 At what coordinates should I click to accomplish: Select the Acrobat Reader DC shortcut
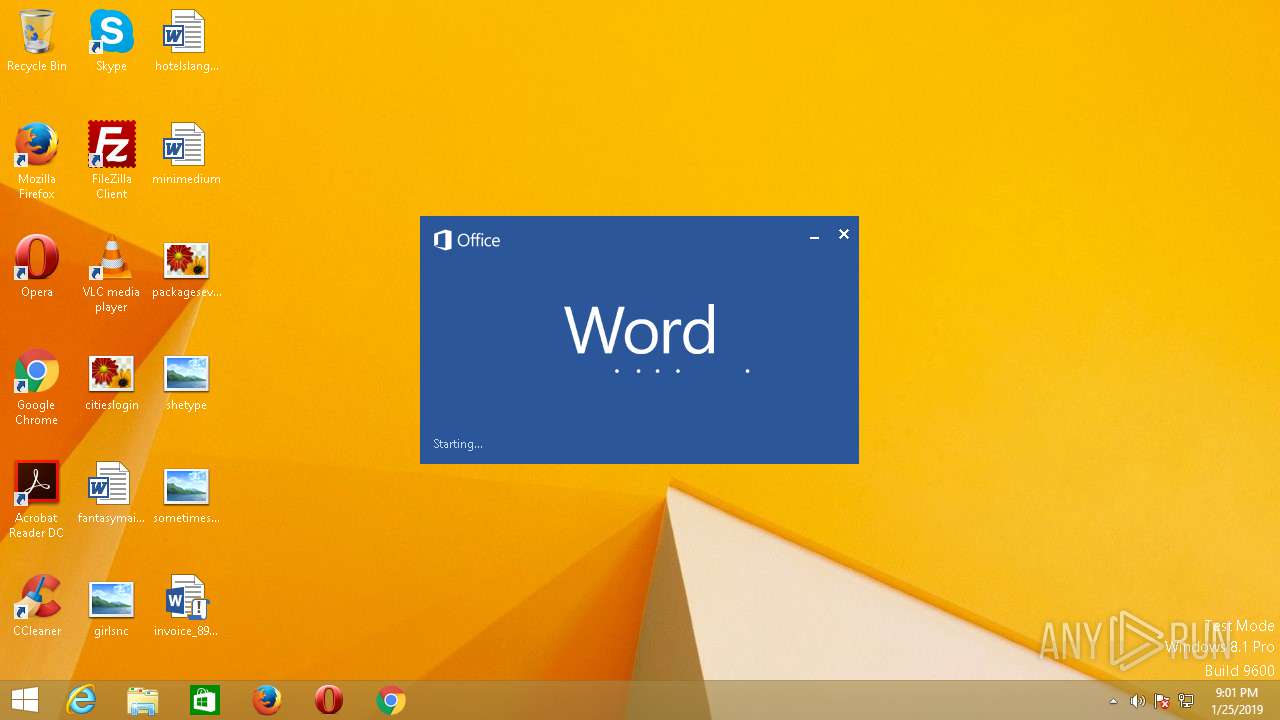[37, 500]
